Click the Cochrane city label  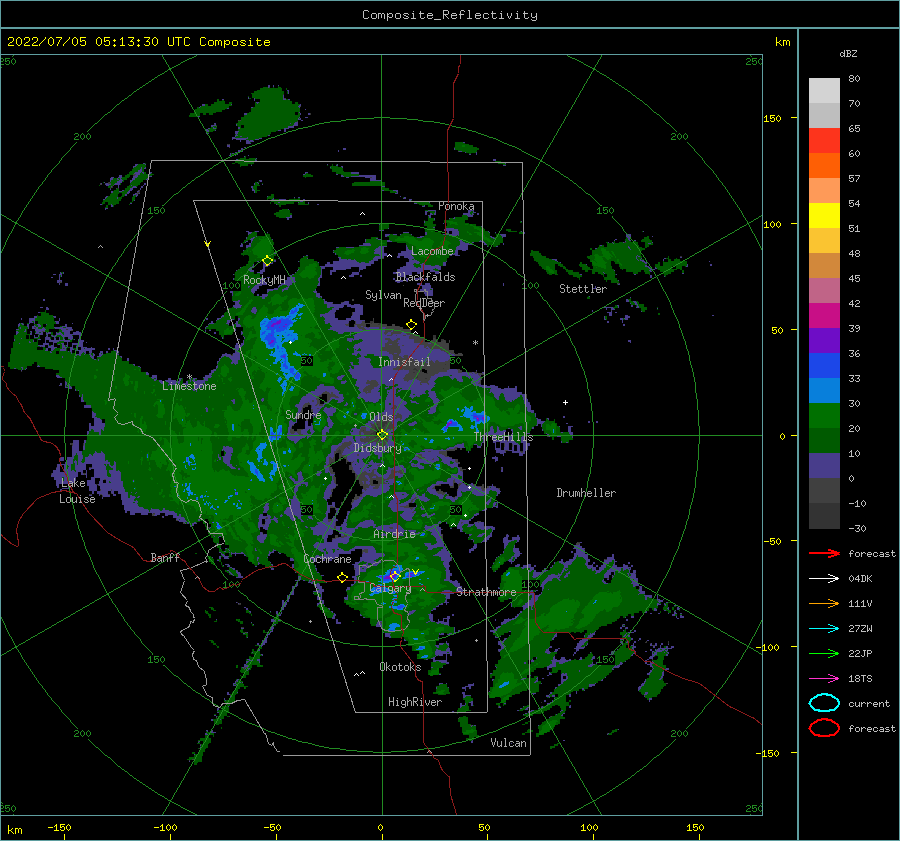tap(327, 559)
